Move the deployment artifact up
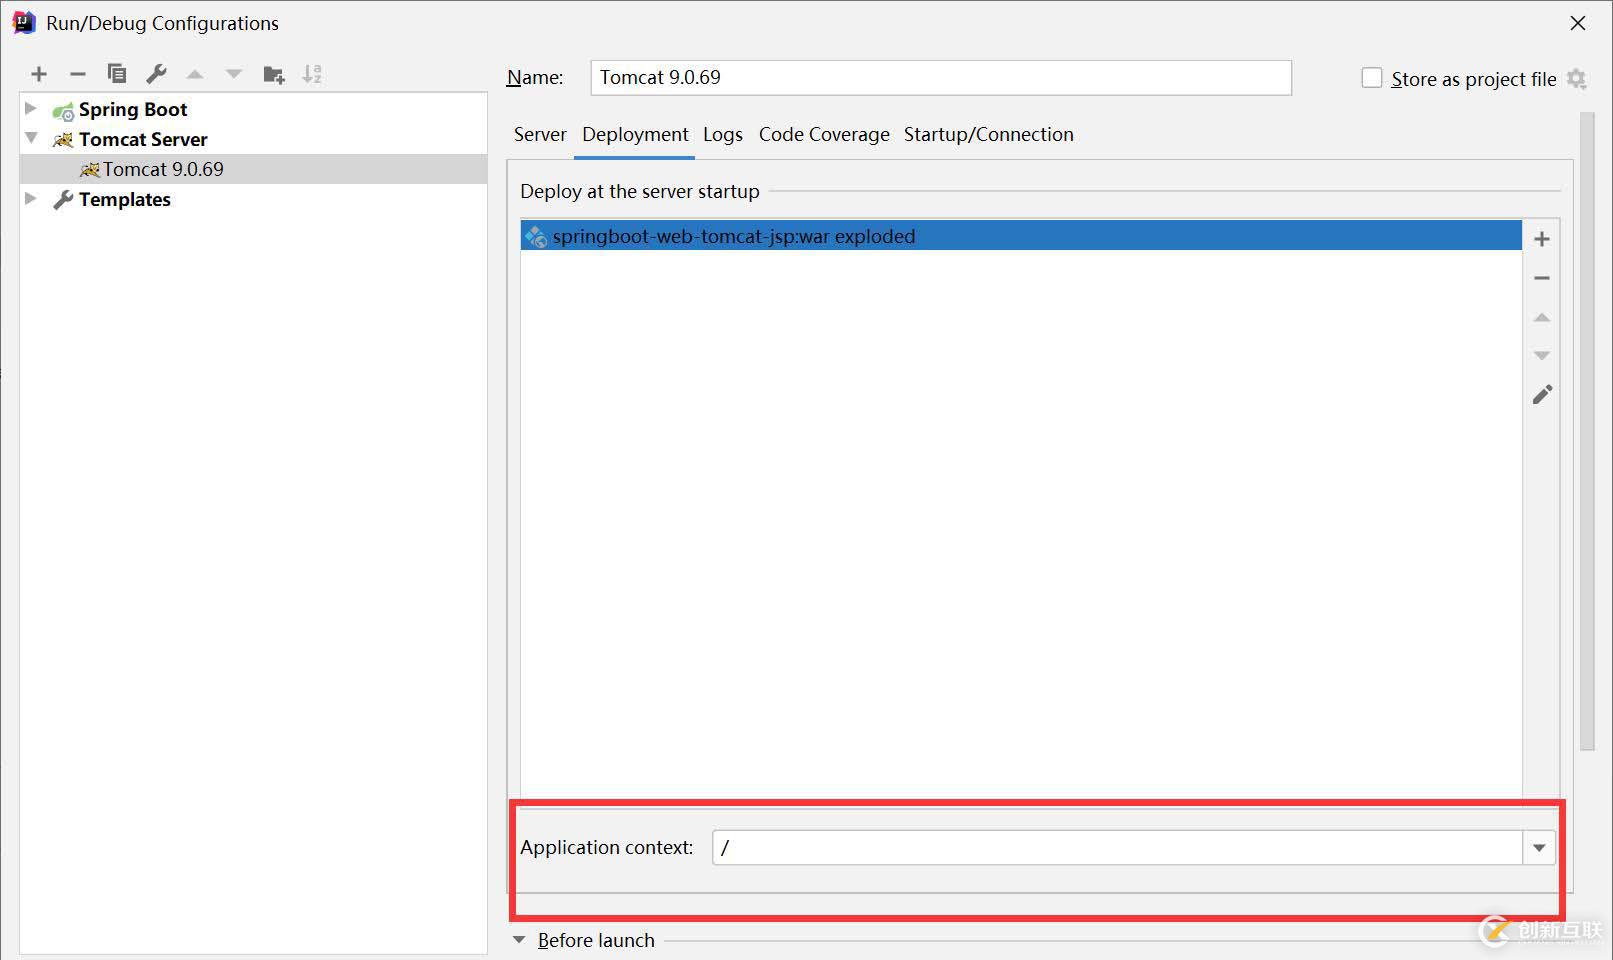 (x=1542, y=317)
